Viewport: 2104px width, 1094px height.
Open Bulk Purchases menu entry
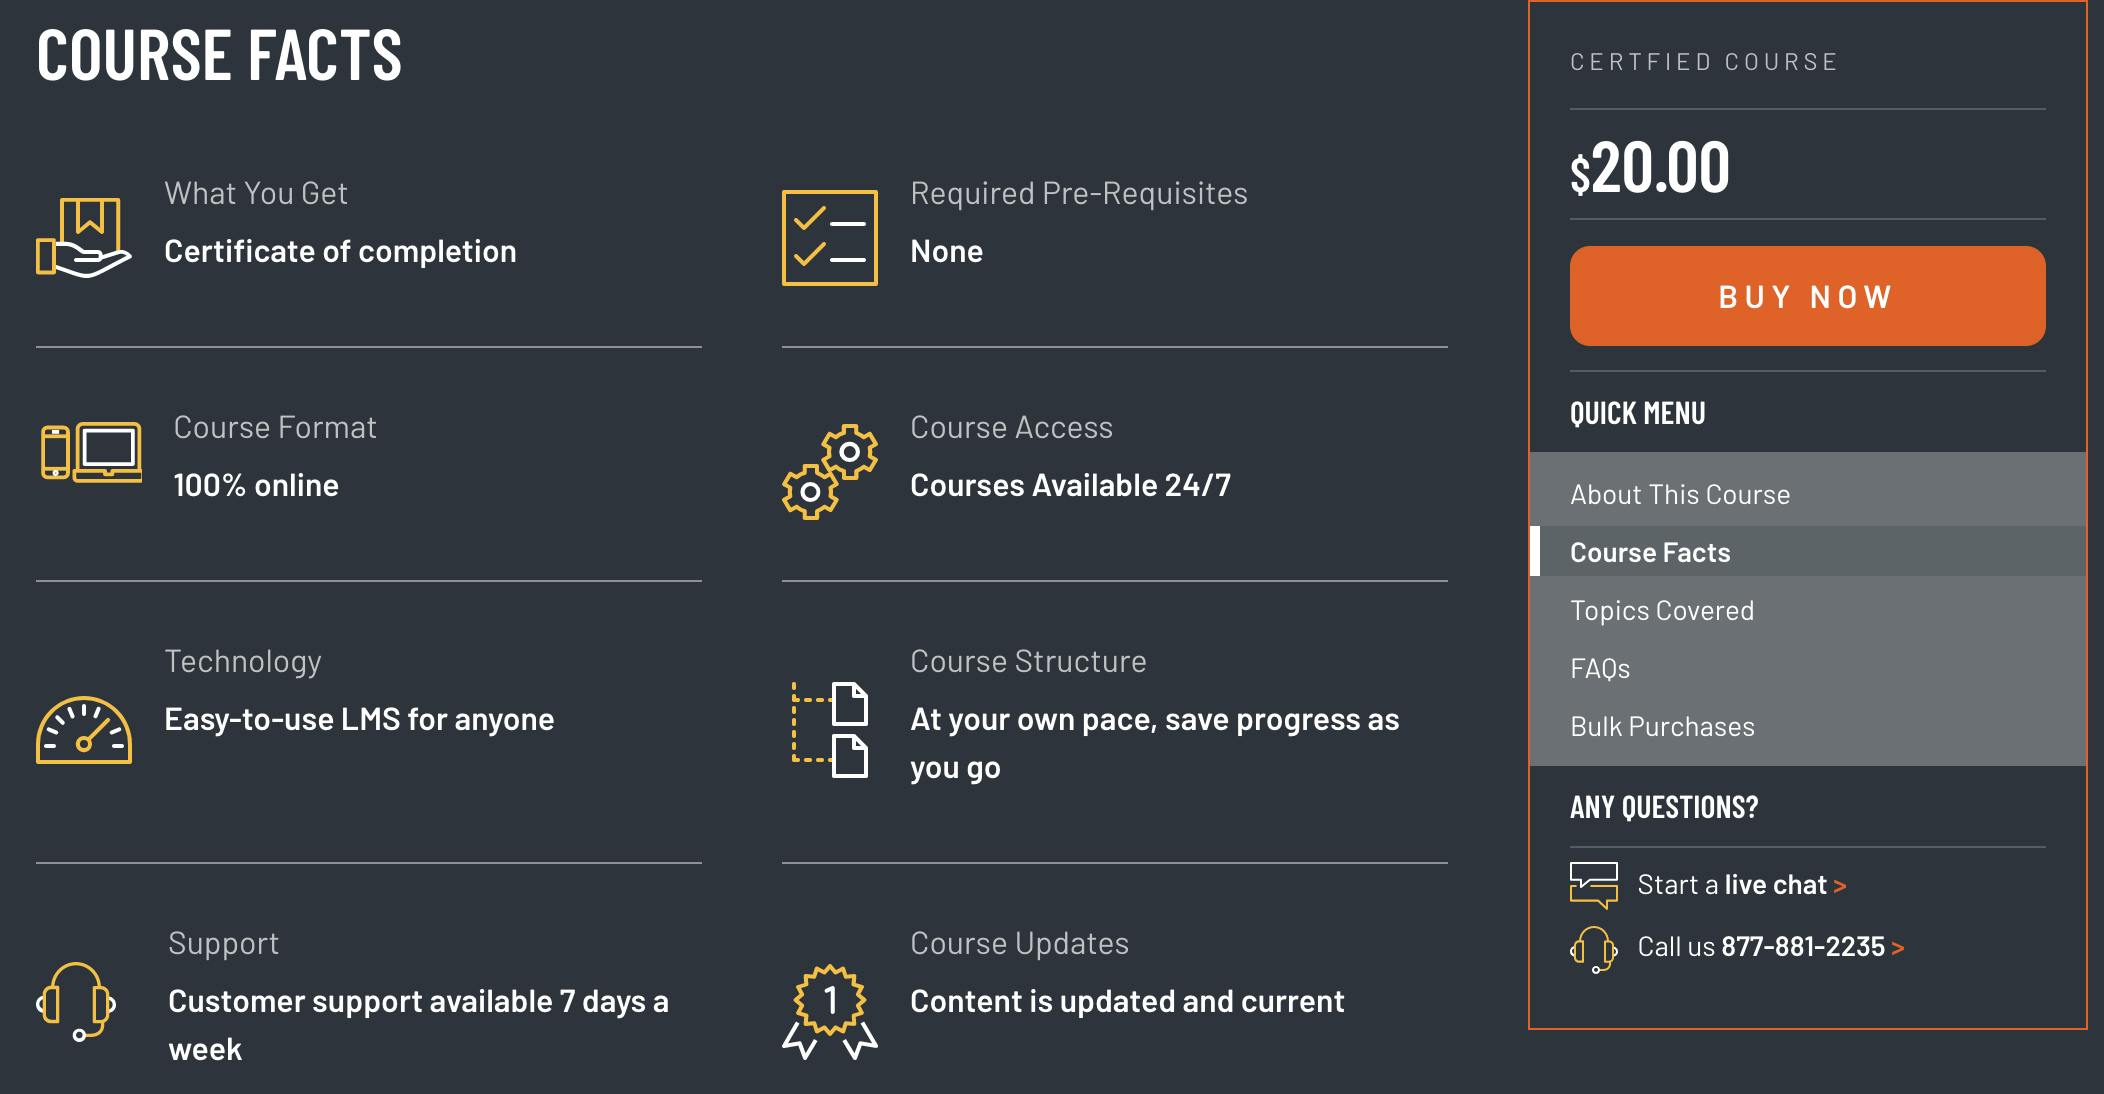tap(1662, 727)
